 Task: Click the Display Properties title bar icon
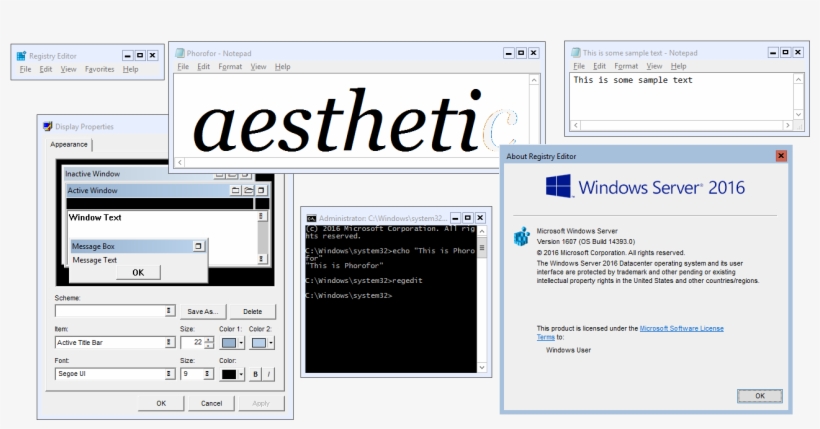[x=48, y=126]
